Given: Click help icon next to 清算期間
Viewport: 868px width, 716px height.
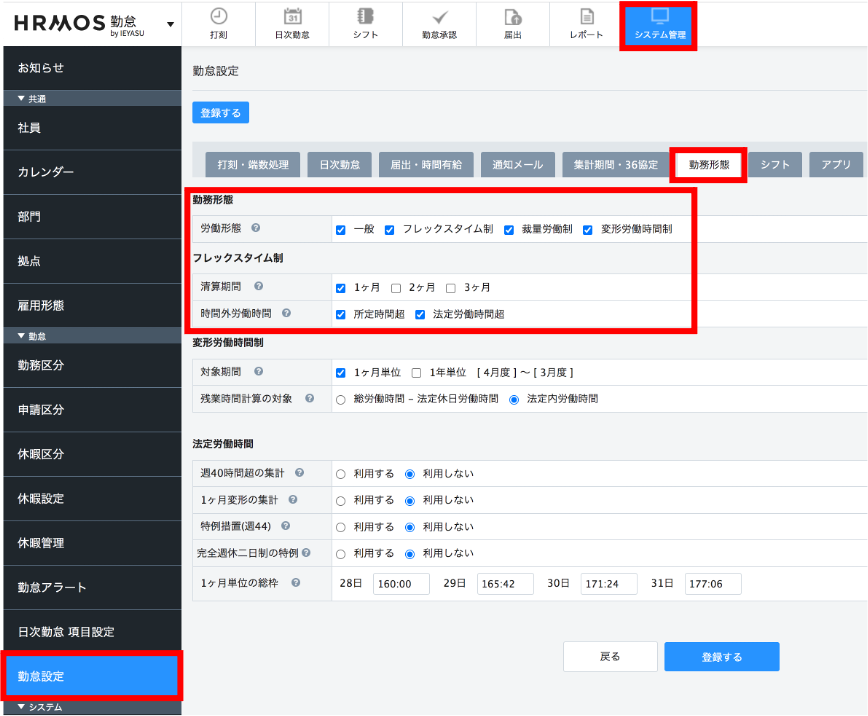Looking at the screenshot, I should click(259, 286).
